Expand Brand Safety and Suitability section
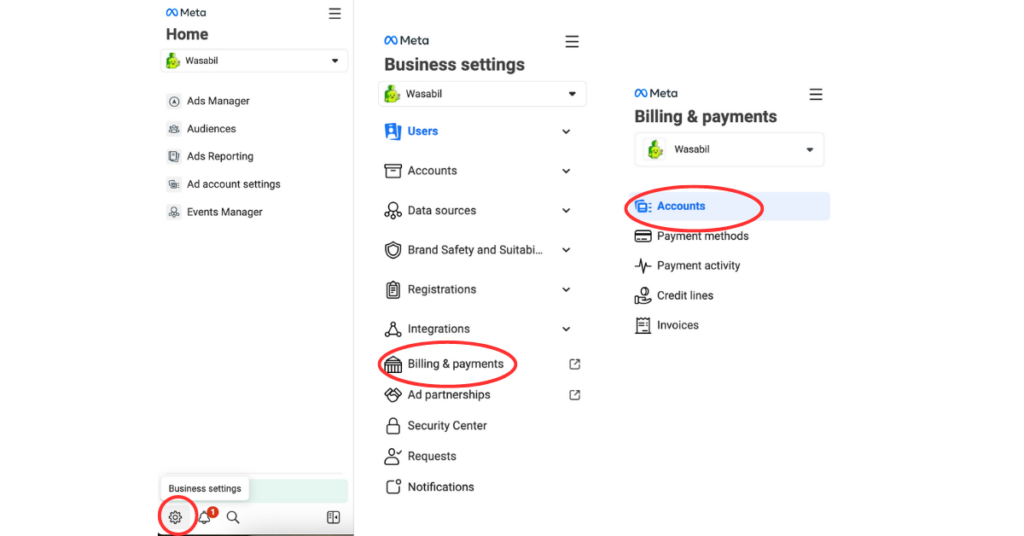 point(566,250)
